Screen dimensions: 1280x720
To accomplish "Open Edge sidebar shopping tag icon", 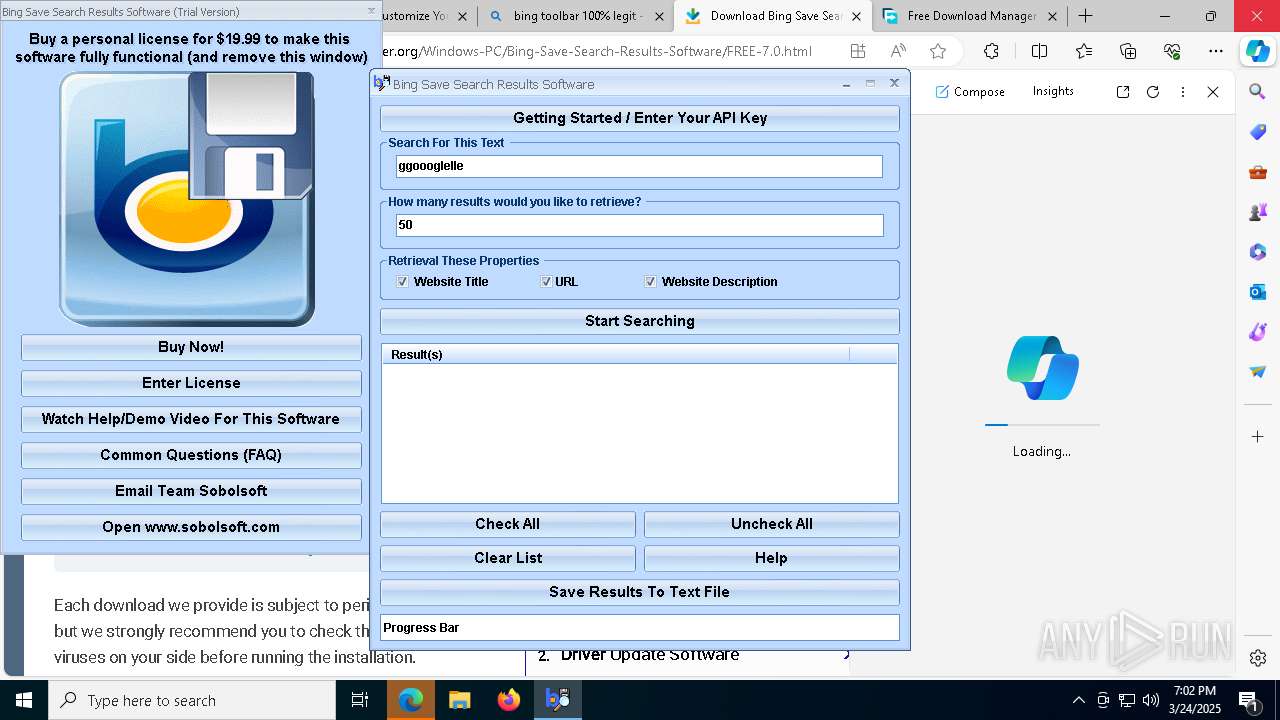I will tap(1258, 132).
